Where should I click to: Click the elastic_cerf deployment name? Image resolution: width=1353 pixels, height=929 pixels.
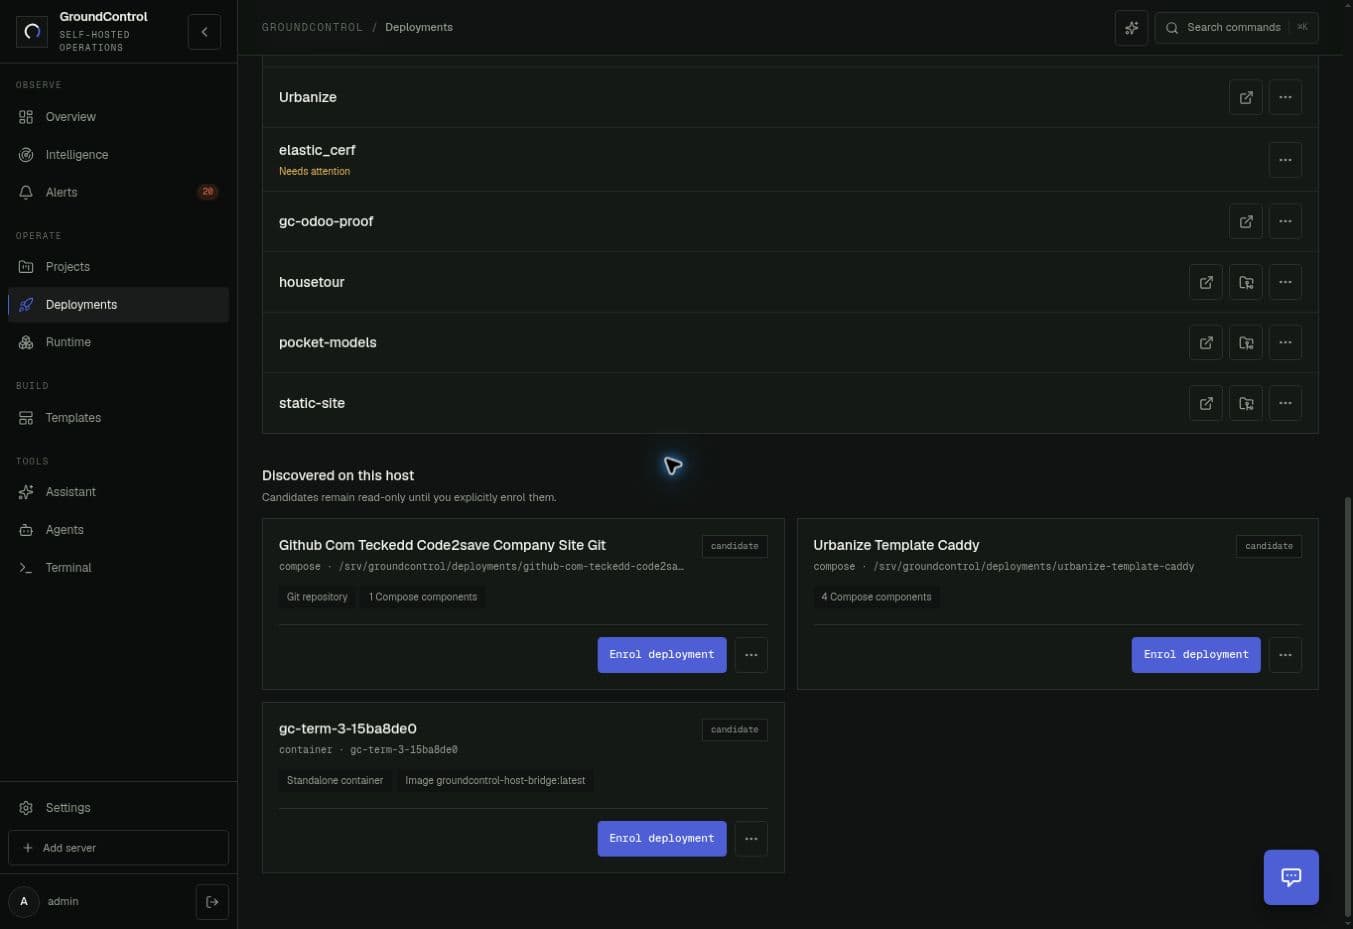coord(317,150)
